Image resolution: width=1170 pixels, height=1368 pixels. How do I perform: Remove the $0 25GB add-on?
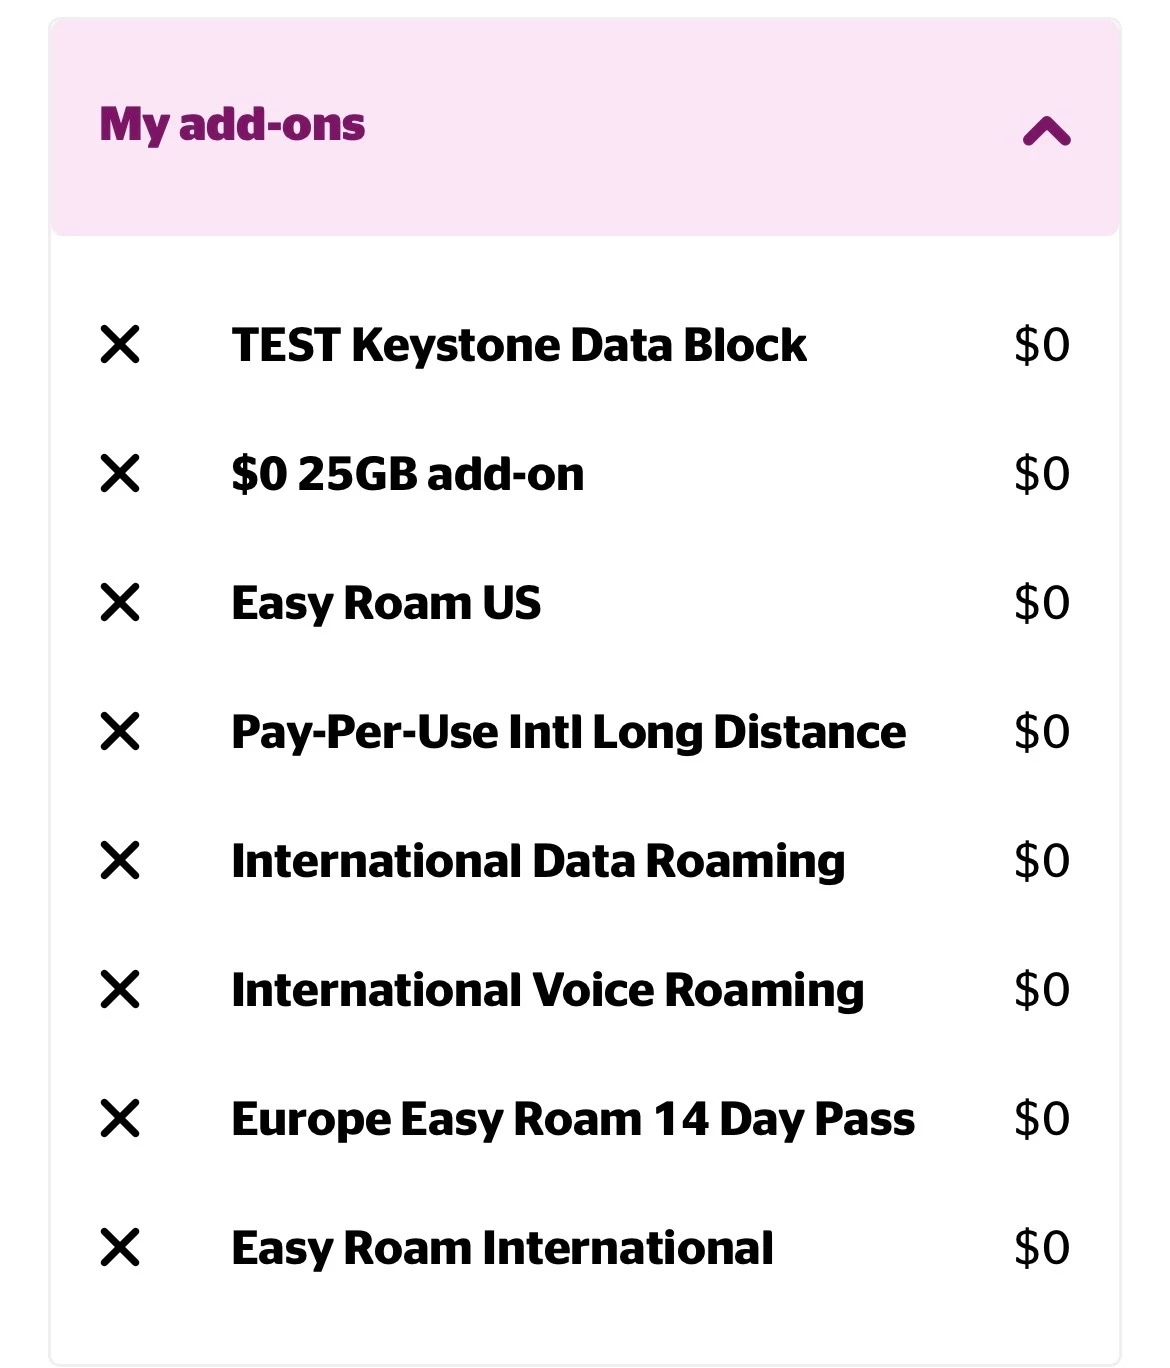[x=120, y=474]
